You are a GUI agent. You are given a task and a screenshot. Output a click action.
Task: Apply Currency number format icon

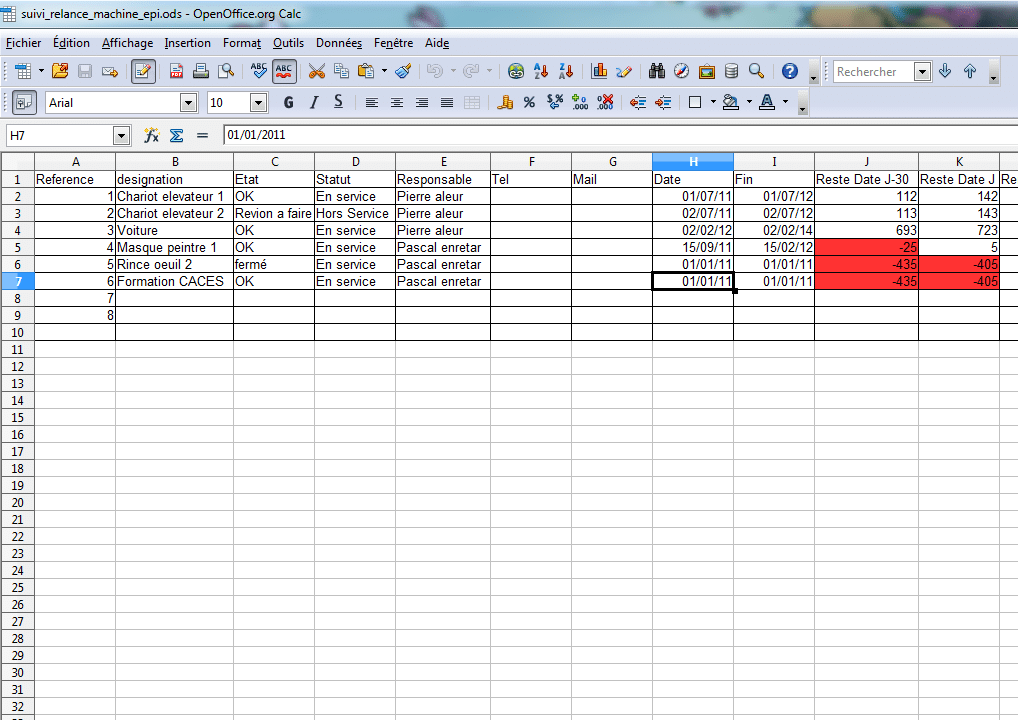(504, 102)
